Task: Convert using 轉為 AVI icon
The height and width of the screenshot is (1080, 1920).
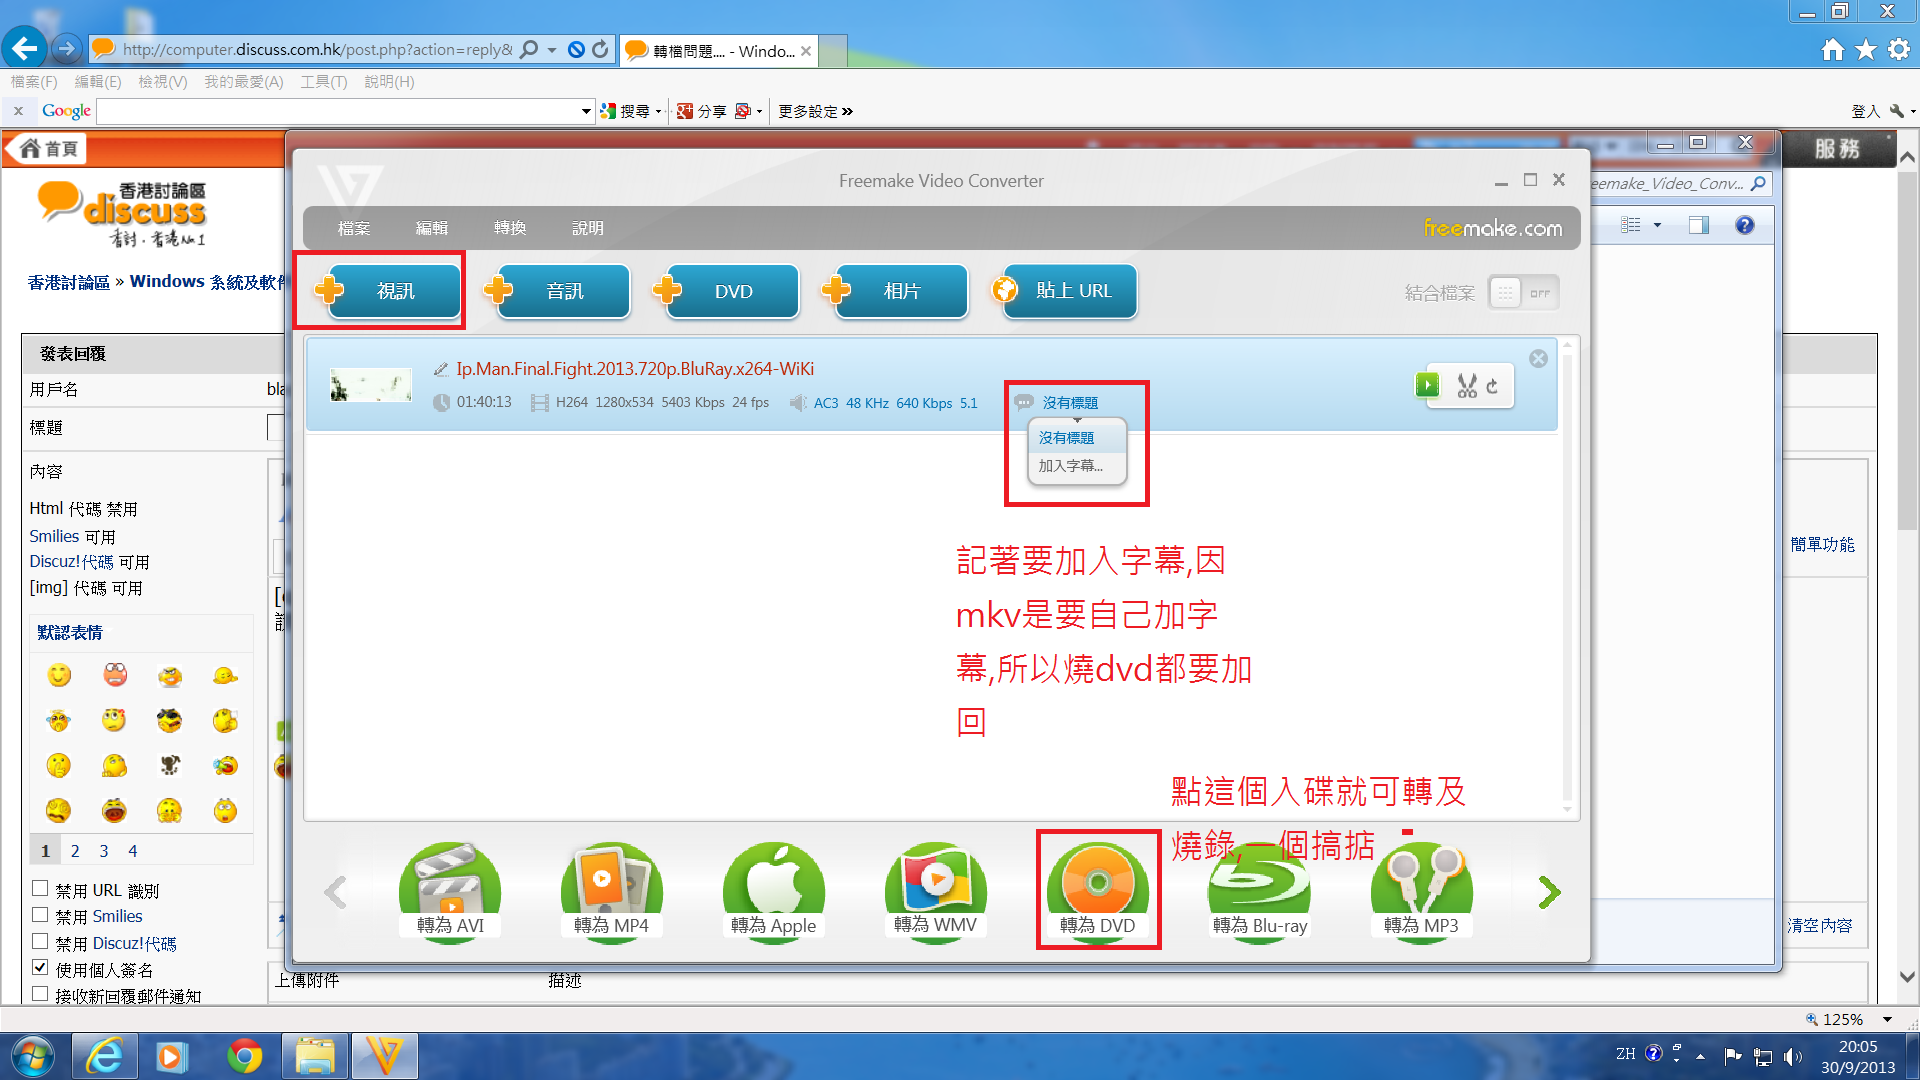Action: point(450,891)
